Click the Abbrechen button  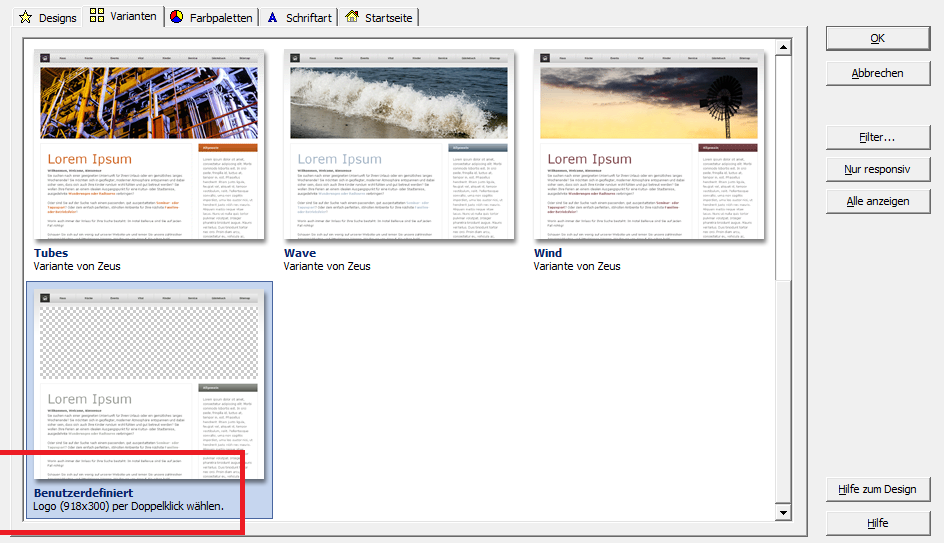click(x=878, y=73)
